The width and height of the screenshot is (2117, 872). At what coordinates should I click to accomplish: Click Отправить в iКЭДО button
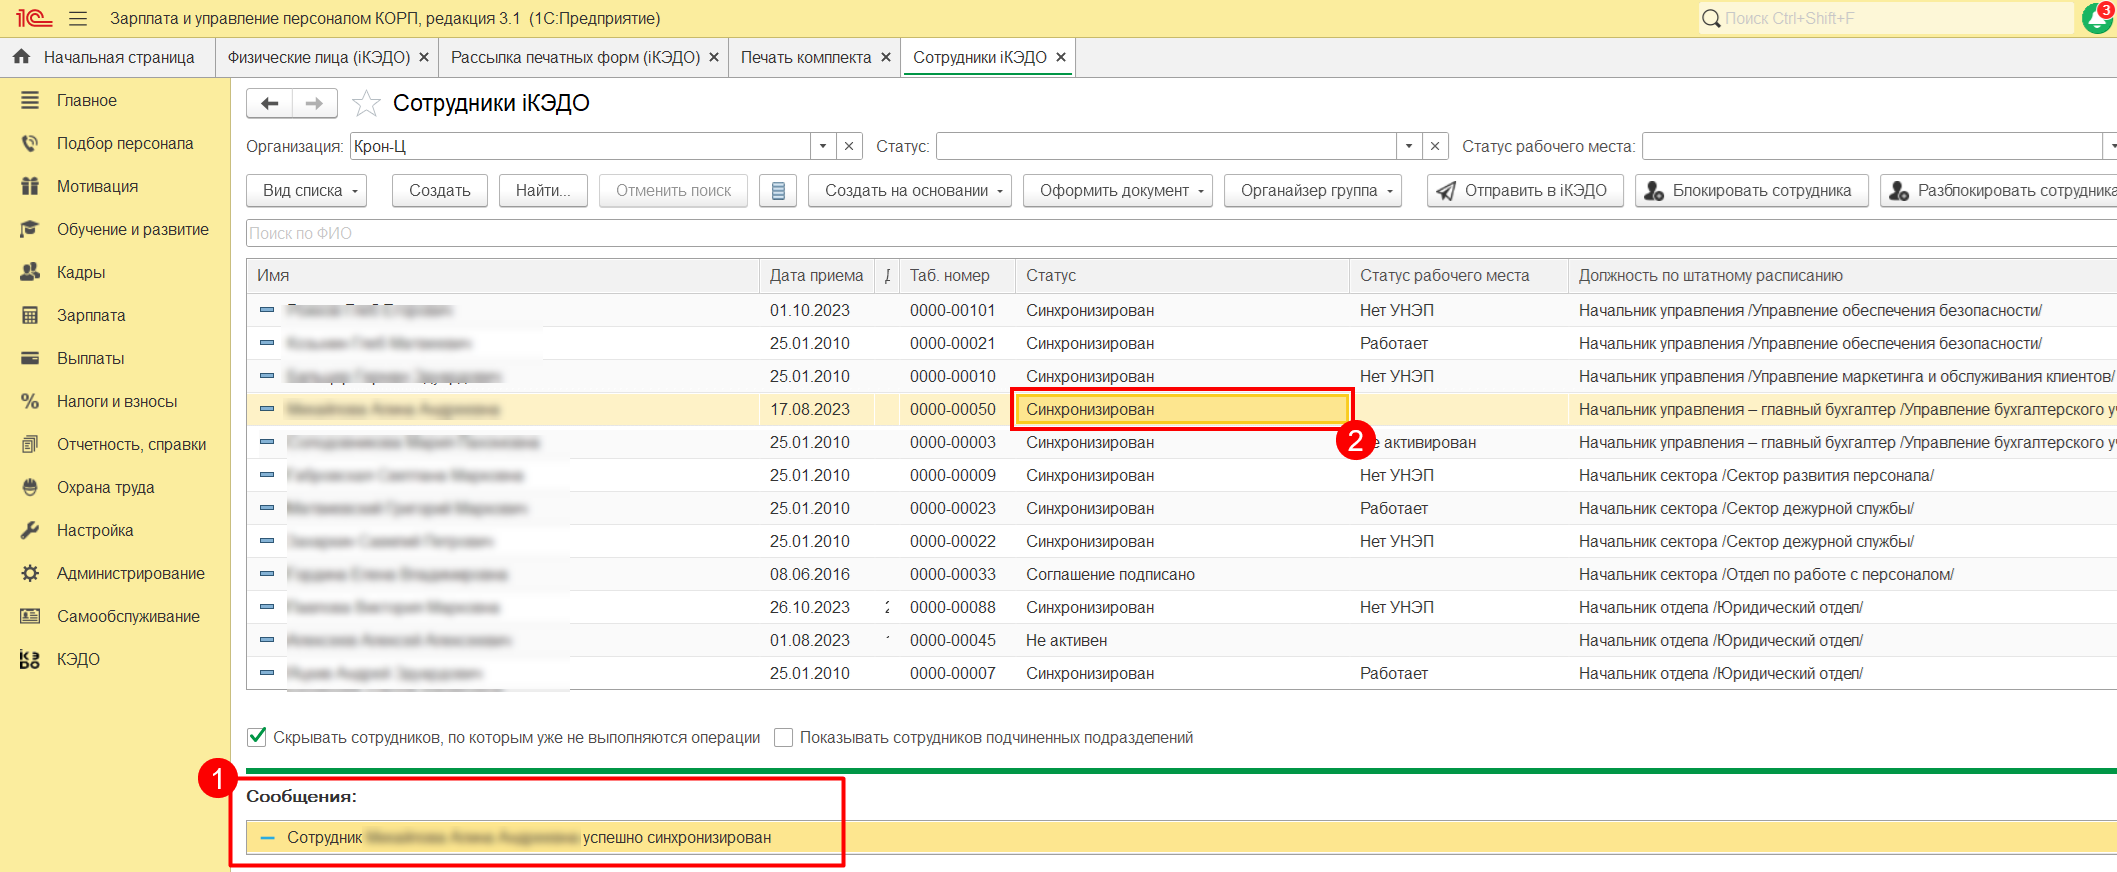[1523, 190]
